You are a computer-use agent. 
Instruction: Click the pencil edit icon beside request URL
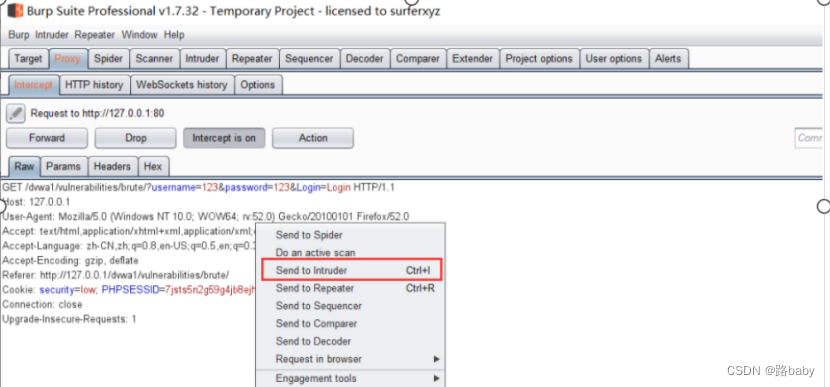16,113
